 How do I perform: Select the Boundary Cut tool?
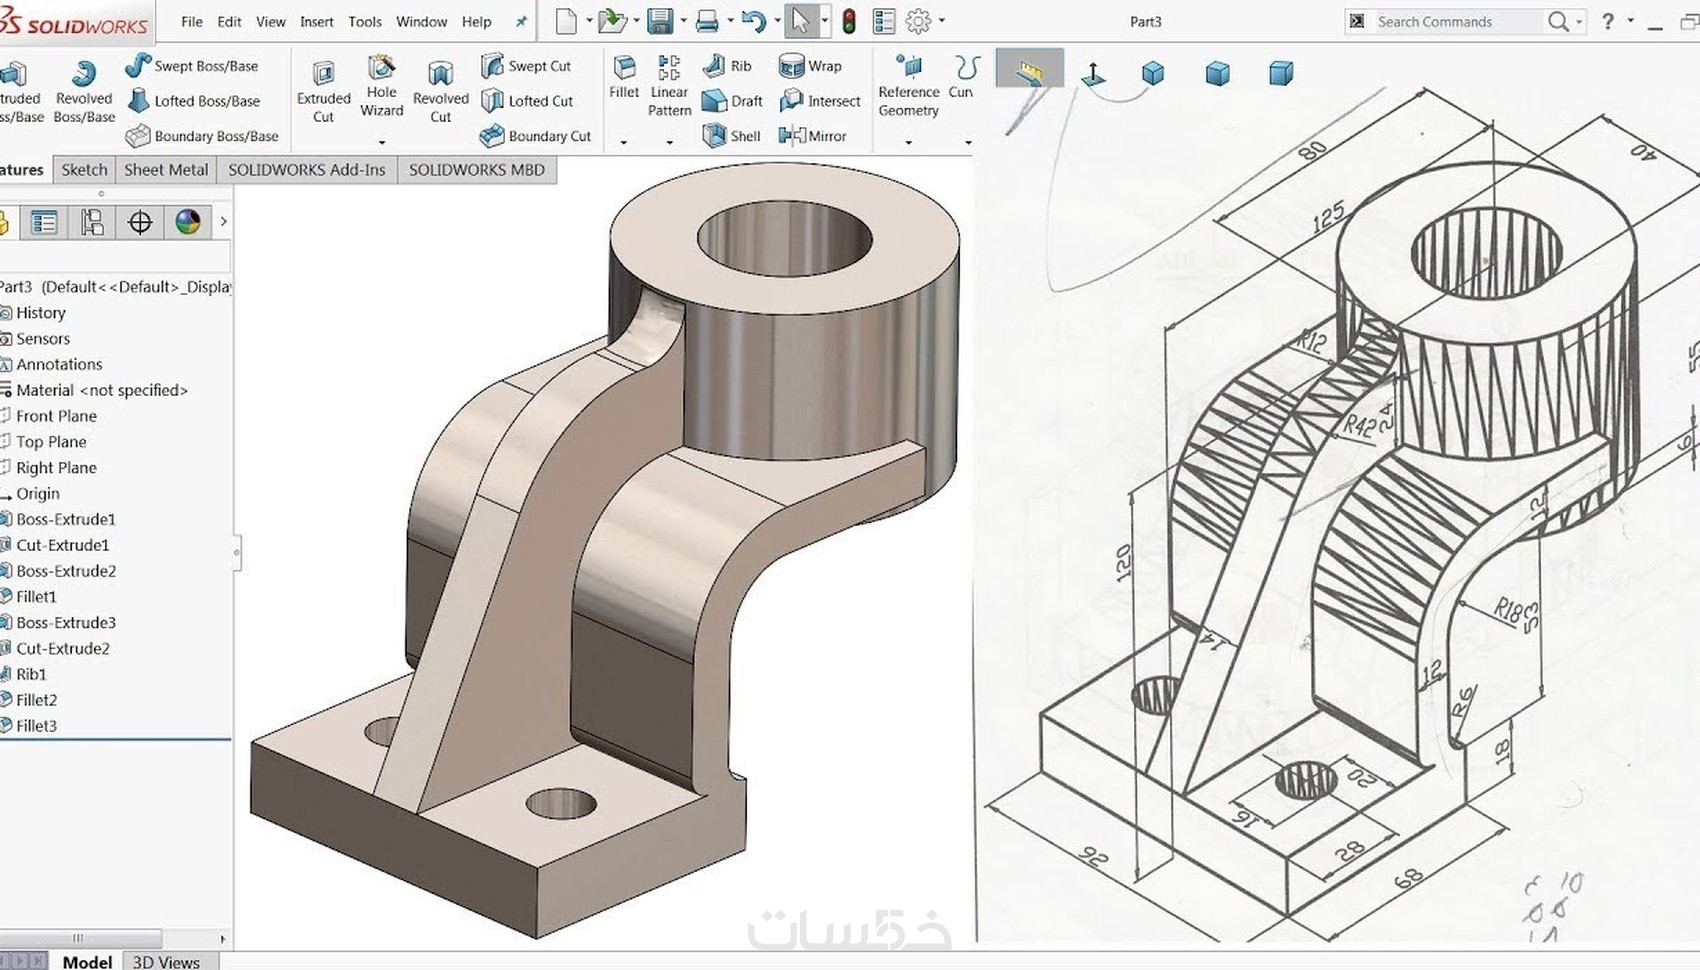click(x=535, y=136)
